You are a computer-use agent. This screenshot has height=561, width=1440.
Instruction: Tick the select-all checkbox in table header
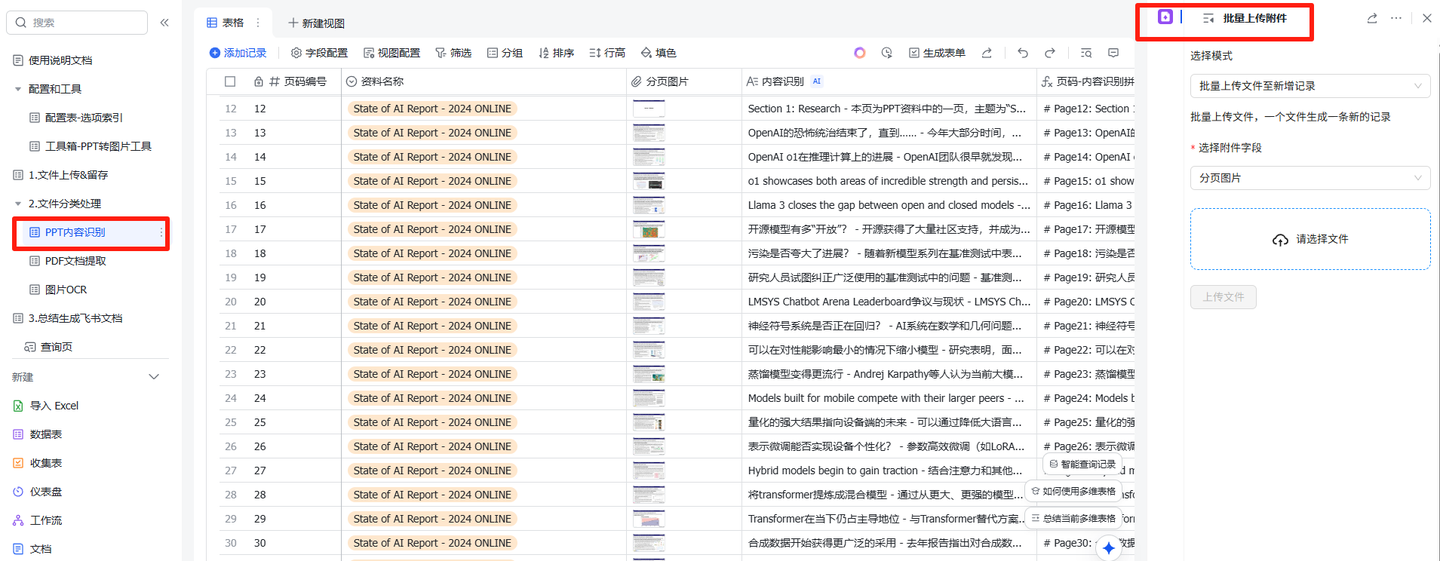pyautogui.click(x=230, y=82)
